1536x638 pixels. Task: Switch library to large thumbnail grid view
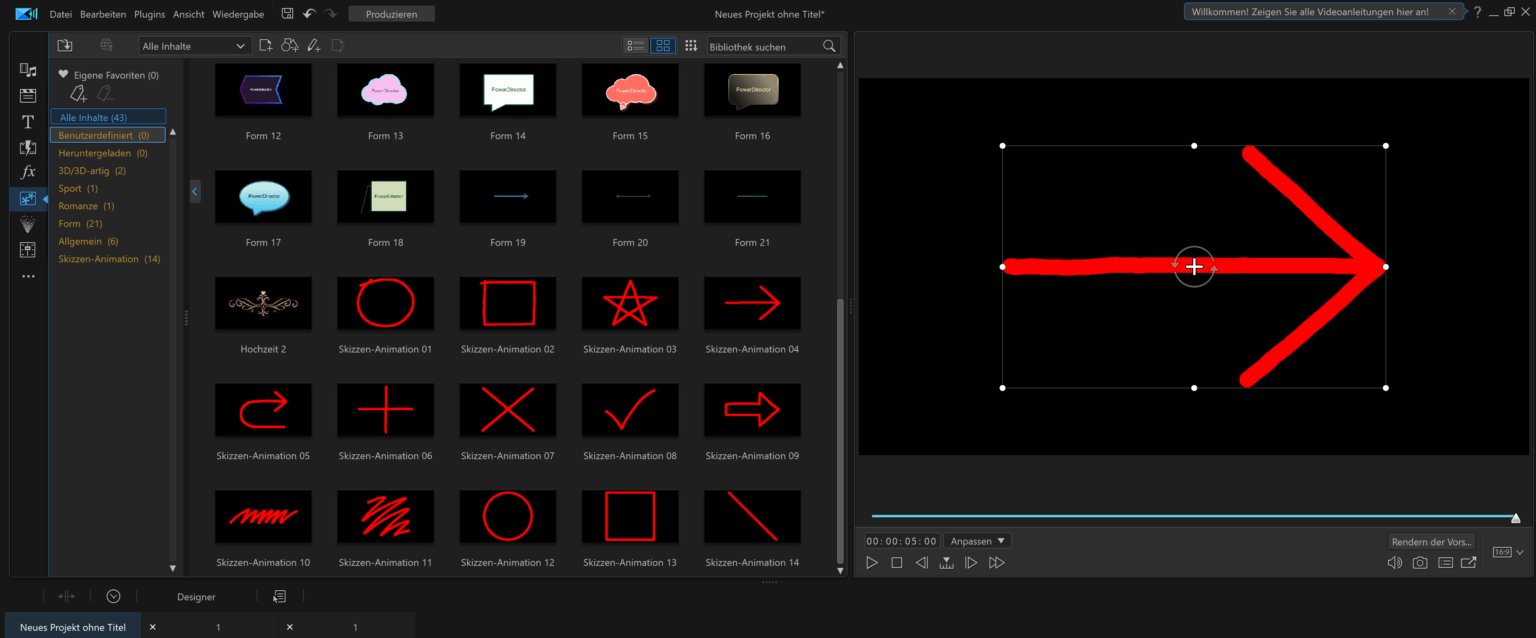pyautogui.click(x=663, y=46)
